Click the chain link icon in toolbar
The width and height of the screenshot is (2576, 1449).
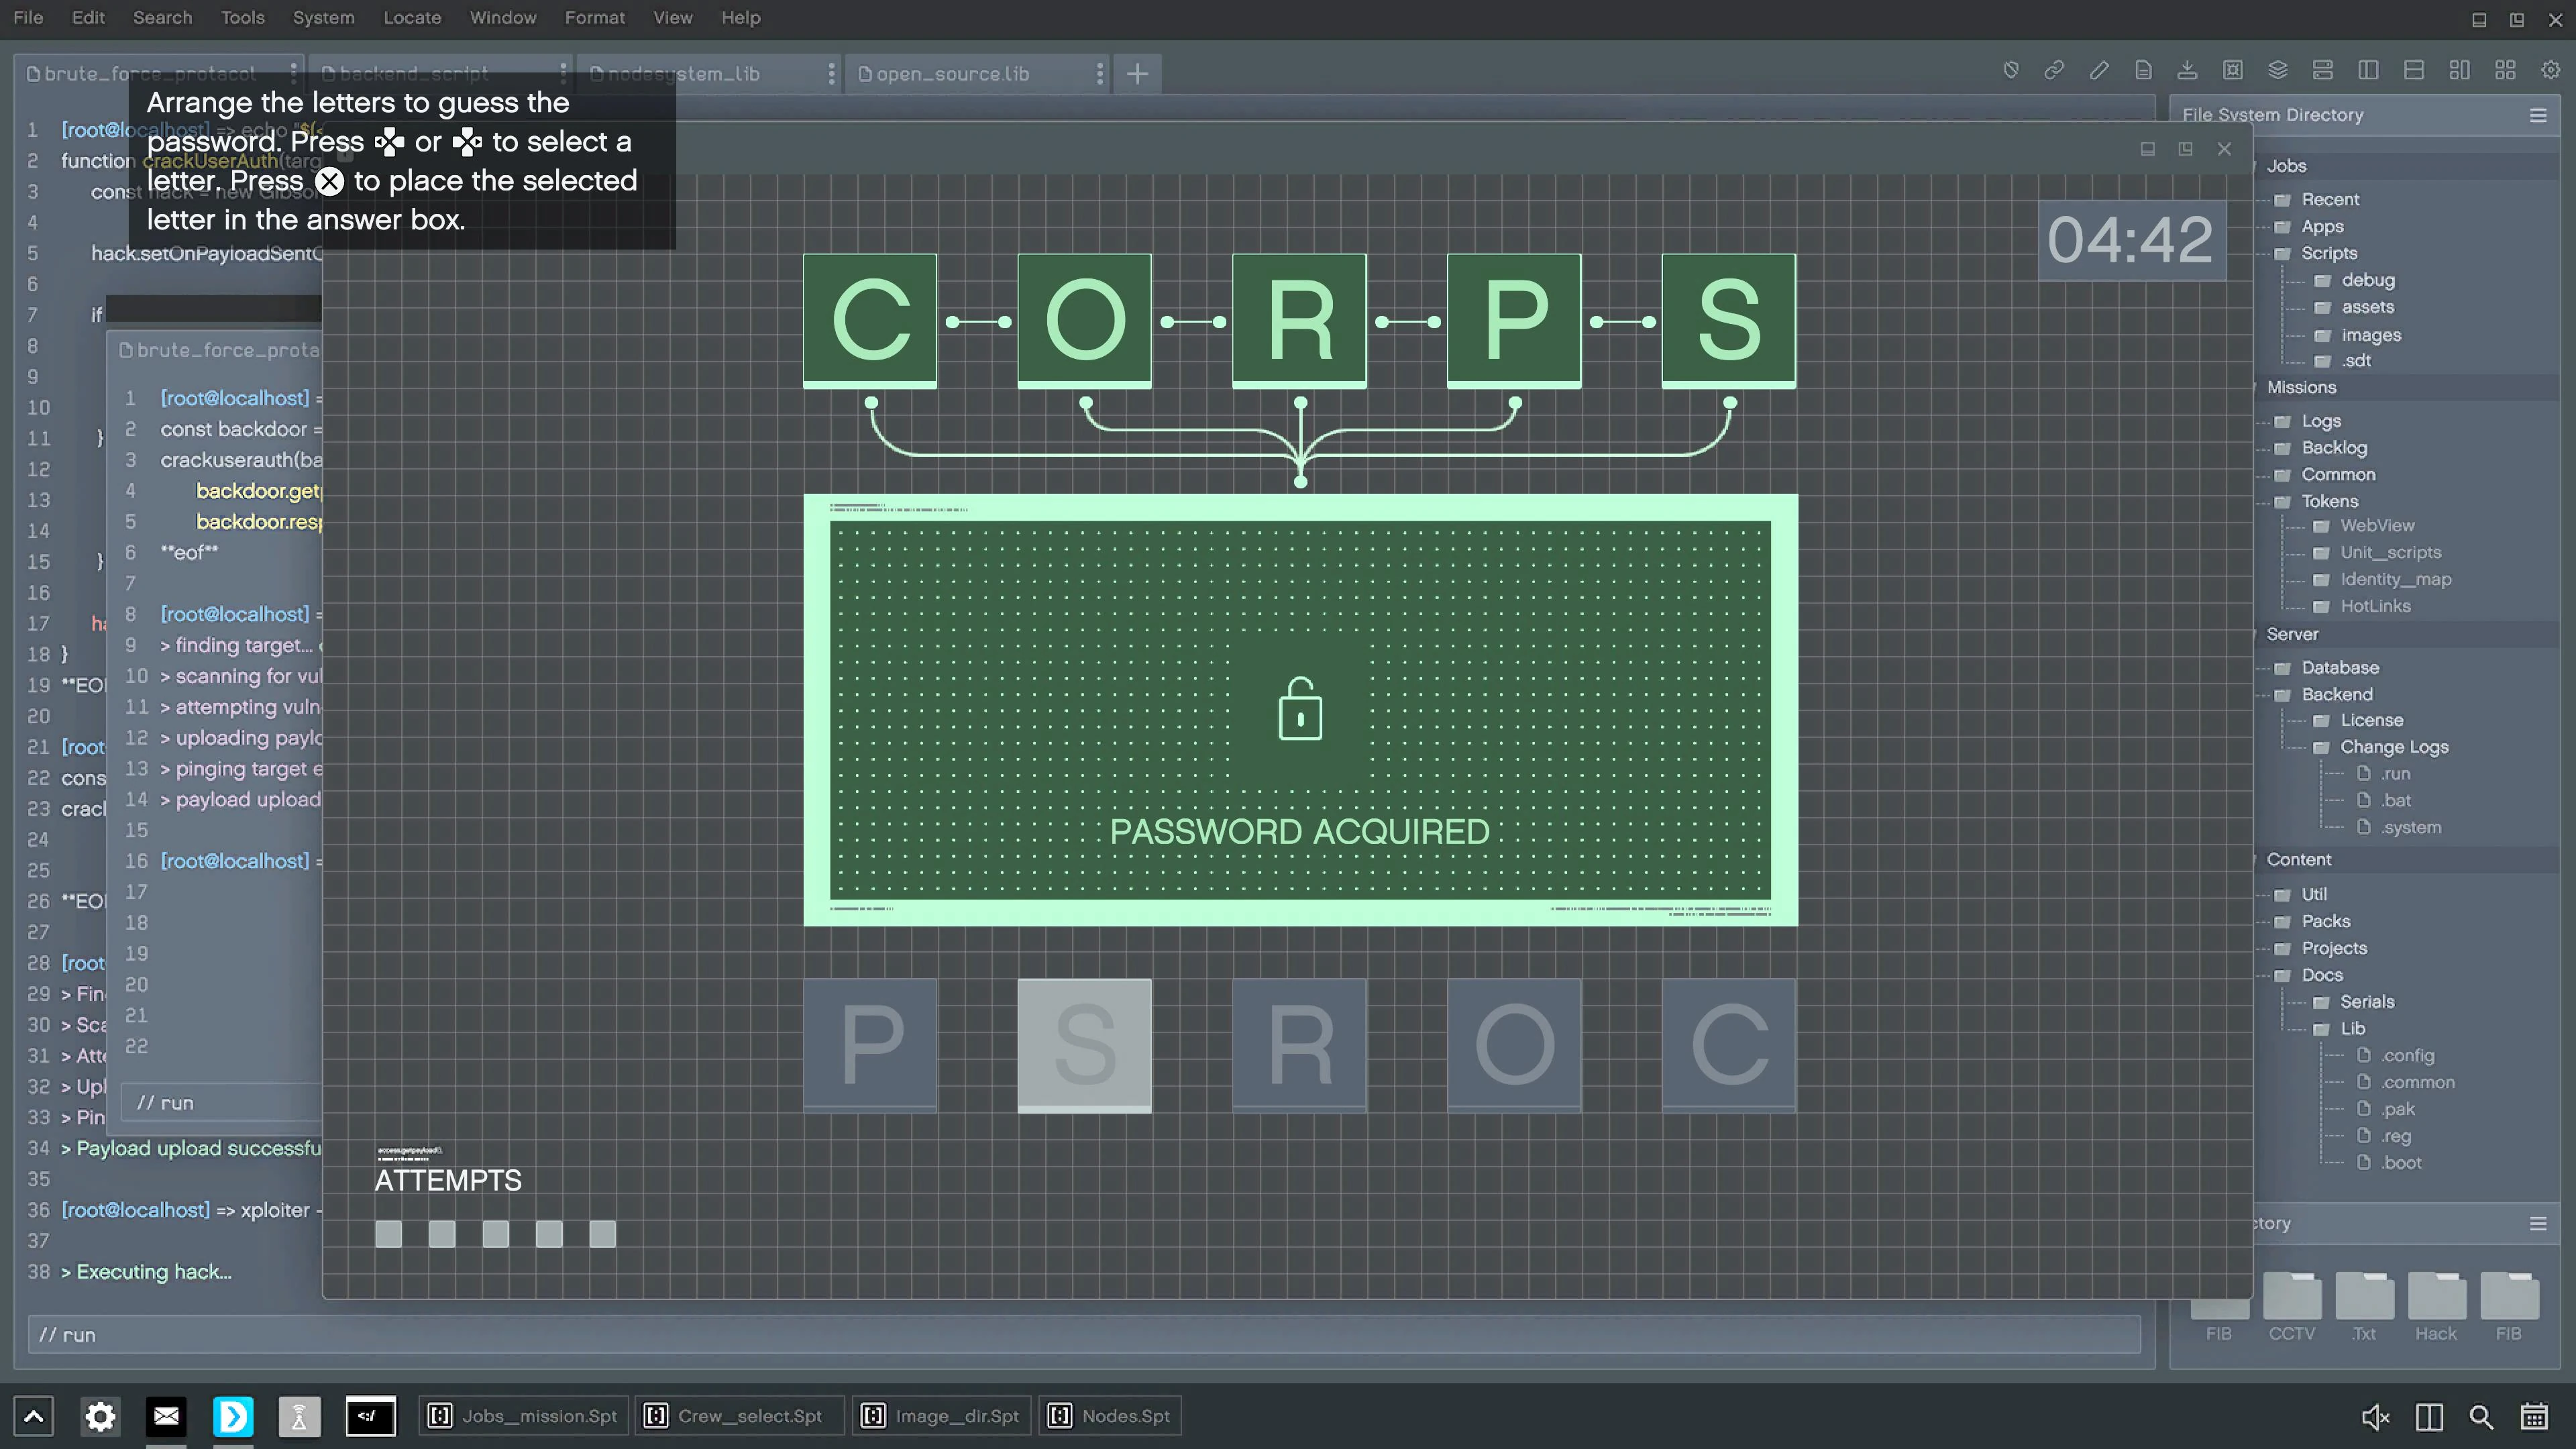pyautogui.click(x=2054, y=70)
